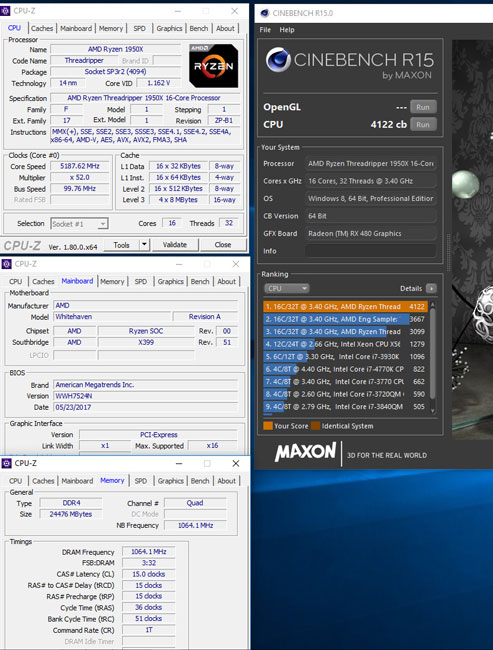
Task: Select CPU tab in Mainboard CPU-Z window
Action: point(16,281)
